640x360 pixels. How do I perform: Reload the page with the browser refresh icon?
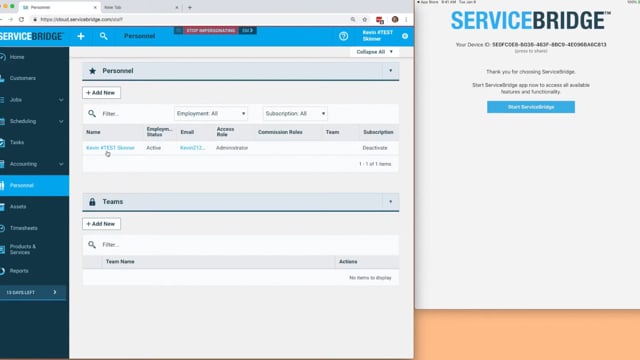point(22,19)
